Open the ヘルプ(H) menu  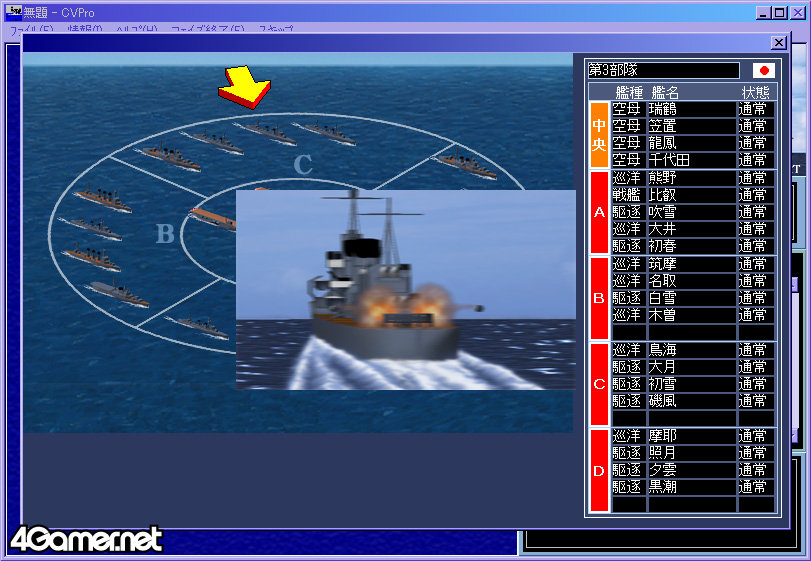(137, 29)
